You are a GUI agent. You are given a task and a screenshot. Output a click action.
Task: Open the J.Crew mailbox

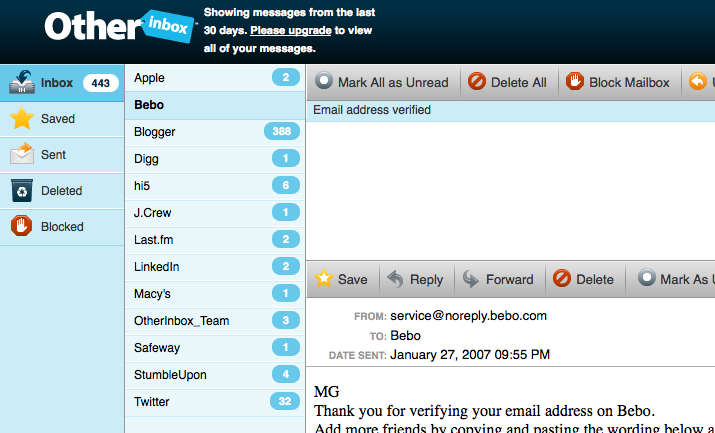pos(215,213)
